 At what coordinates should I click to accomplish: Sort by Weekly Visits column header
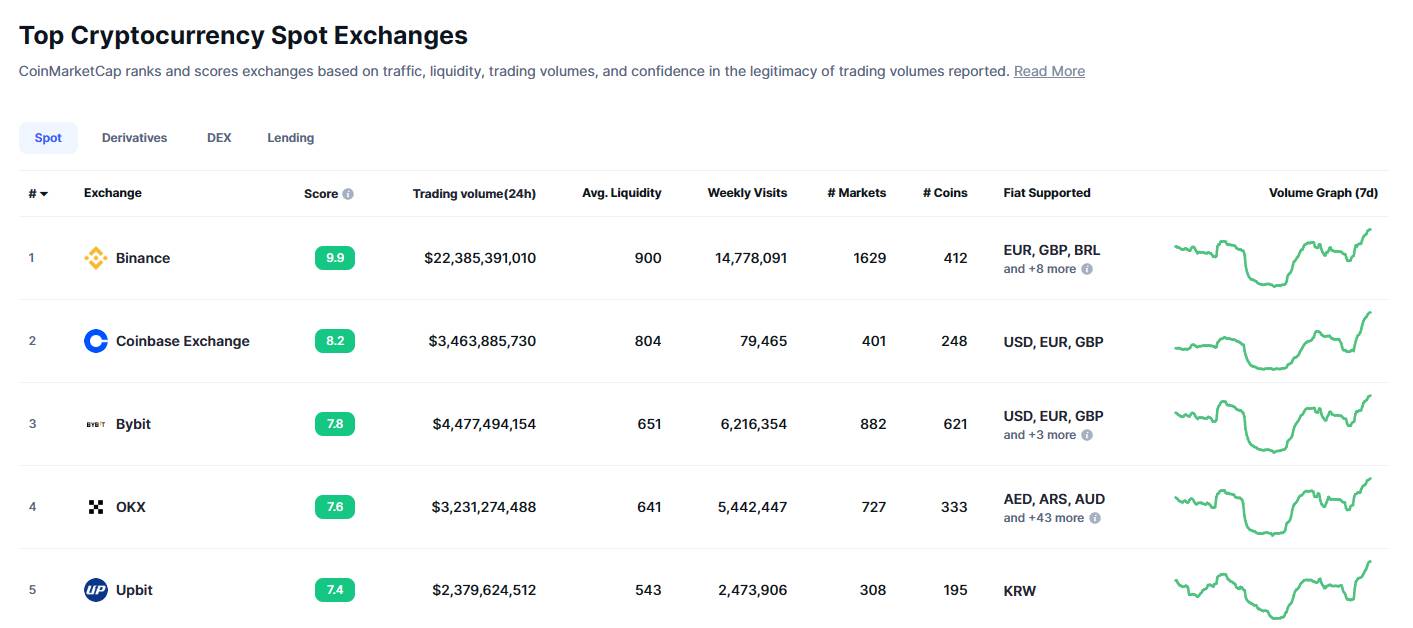747,193
